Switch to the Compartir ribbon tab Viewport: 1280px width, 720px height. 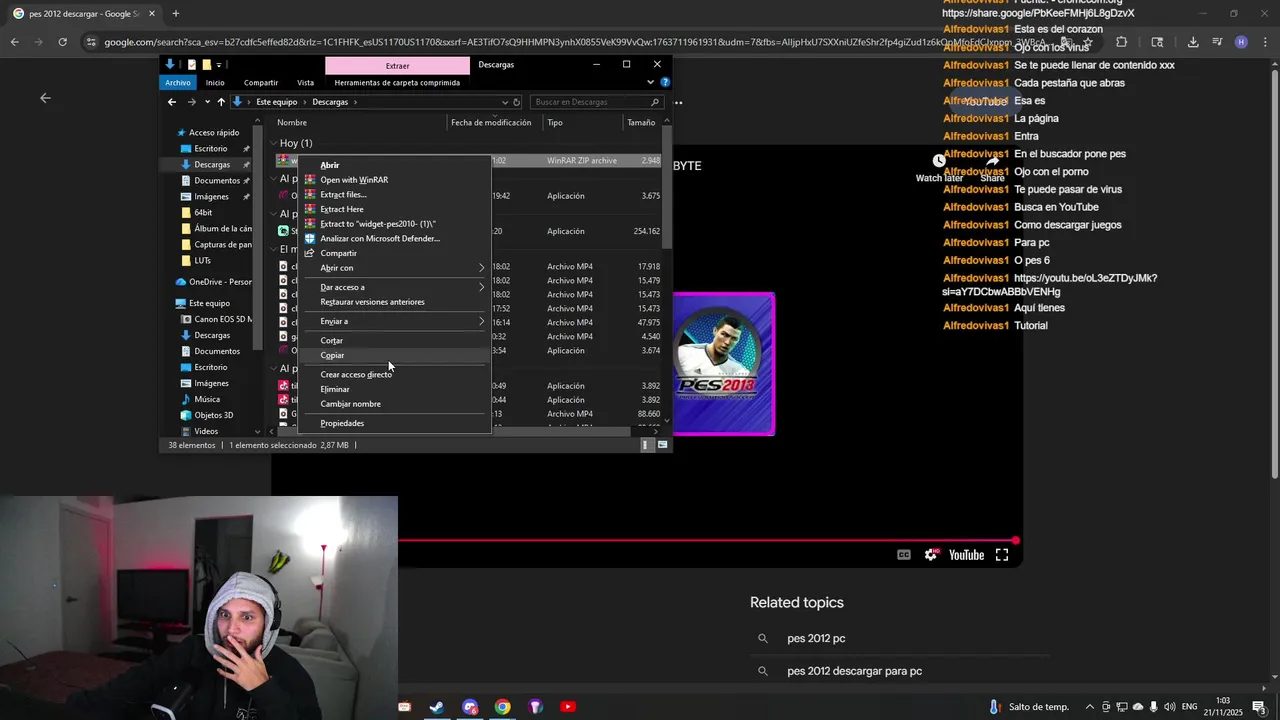tap(261, 83)
